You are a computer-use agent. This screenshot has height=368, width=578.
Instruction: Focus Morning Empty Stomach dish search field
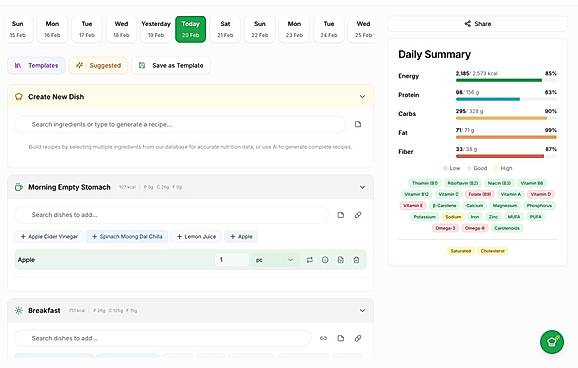[x=171, y=215]
